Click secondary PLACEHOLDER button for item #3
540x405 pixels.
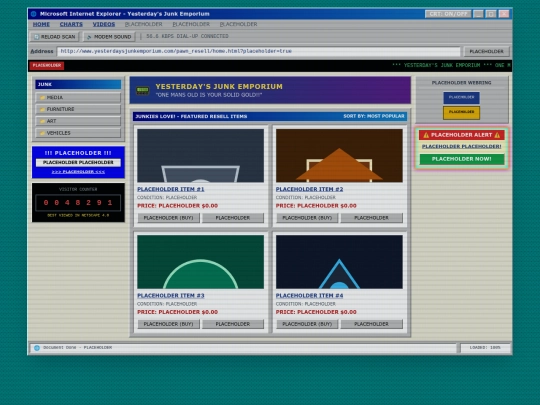(233, 324)
